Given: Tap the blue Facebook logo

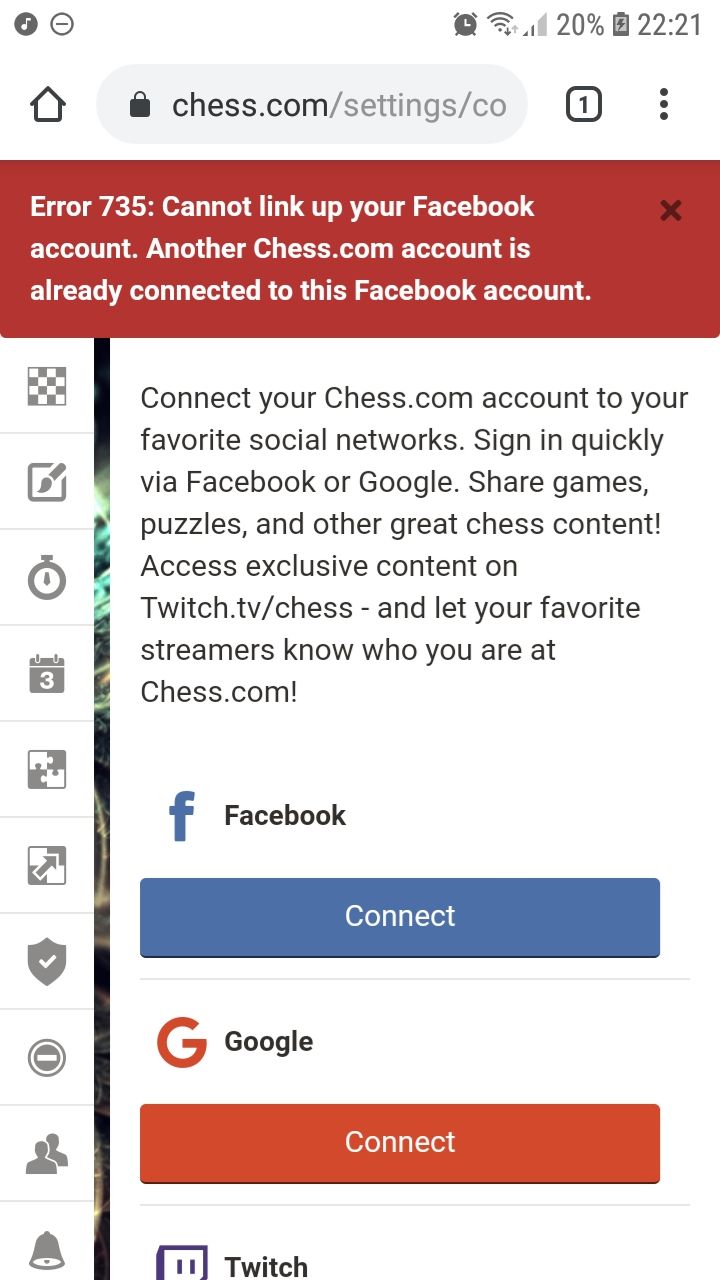Looking at the screenshot, I should (x=182, y=816).
